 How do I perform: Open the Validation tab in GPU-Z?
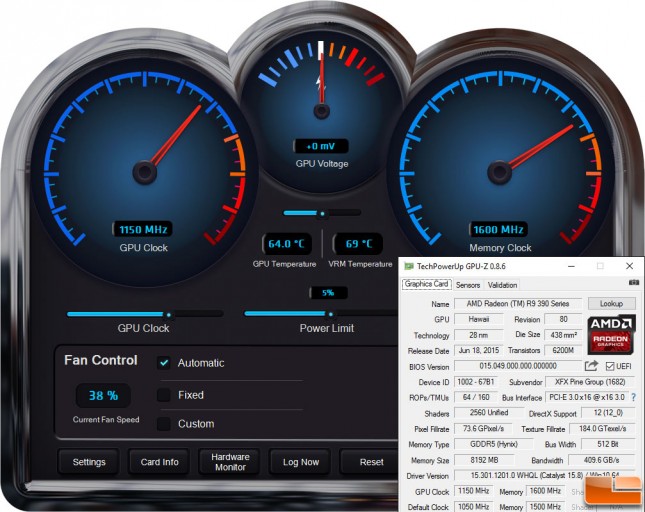coord(502,285)
